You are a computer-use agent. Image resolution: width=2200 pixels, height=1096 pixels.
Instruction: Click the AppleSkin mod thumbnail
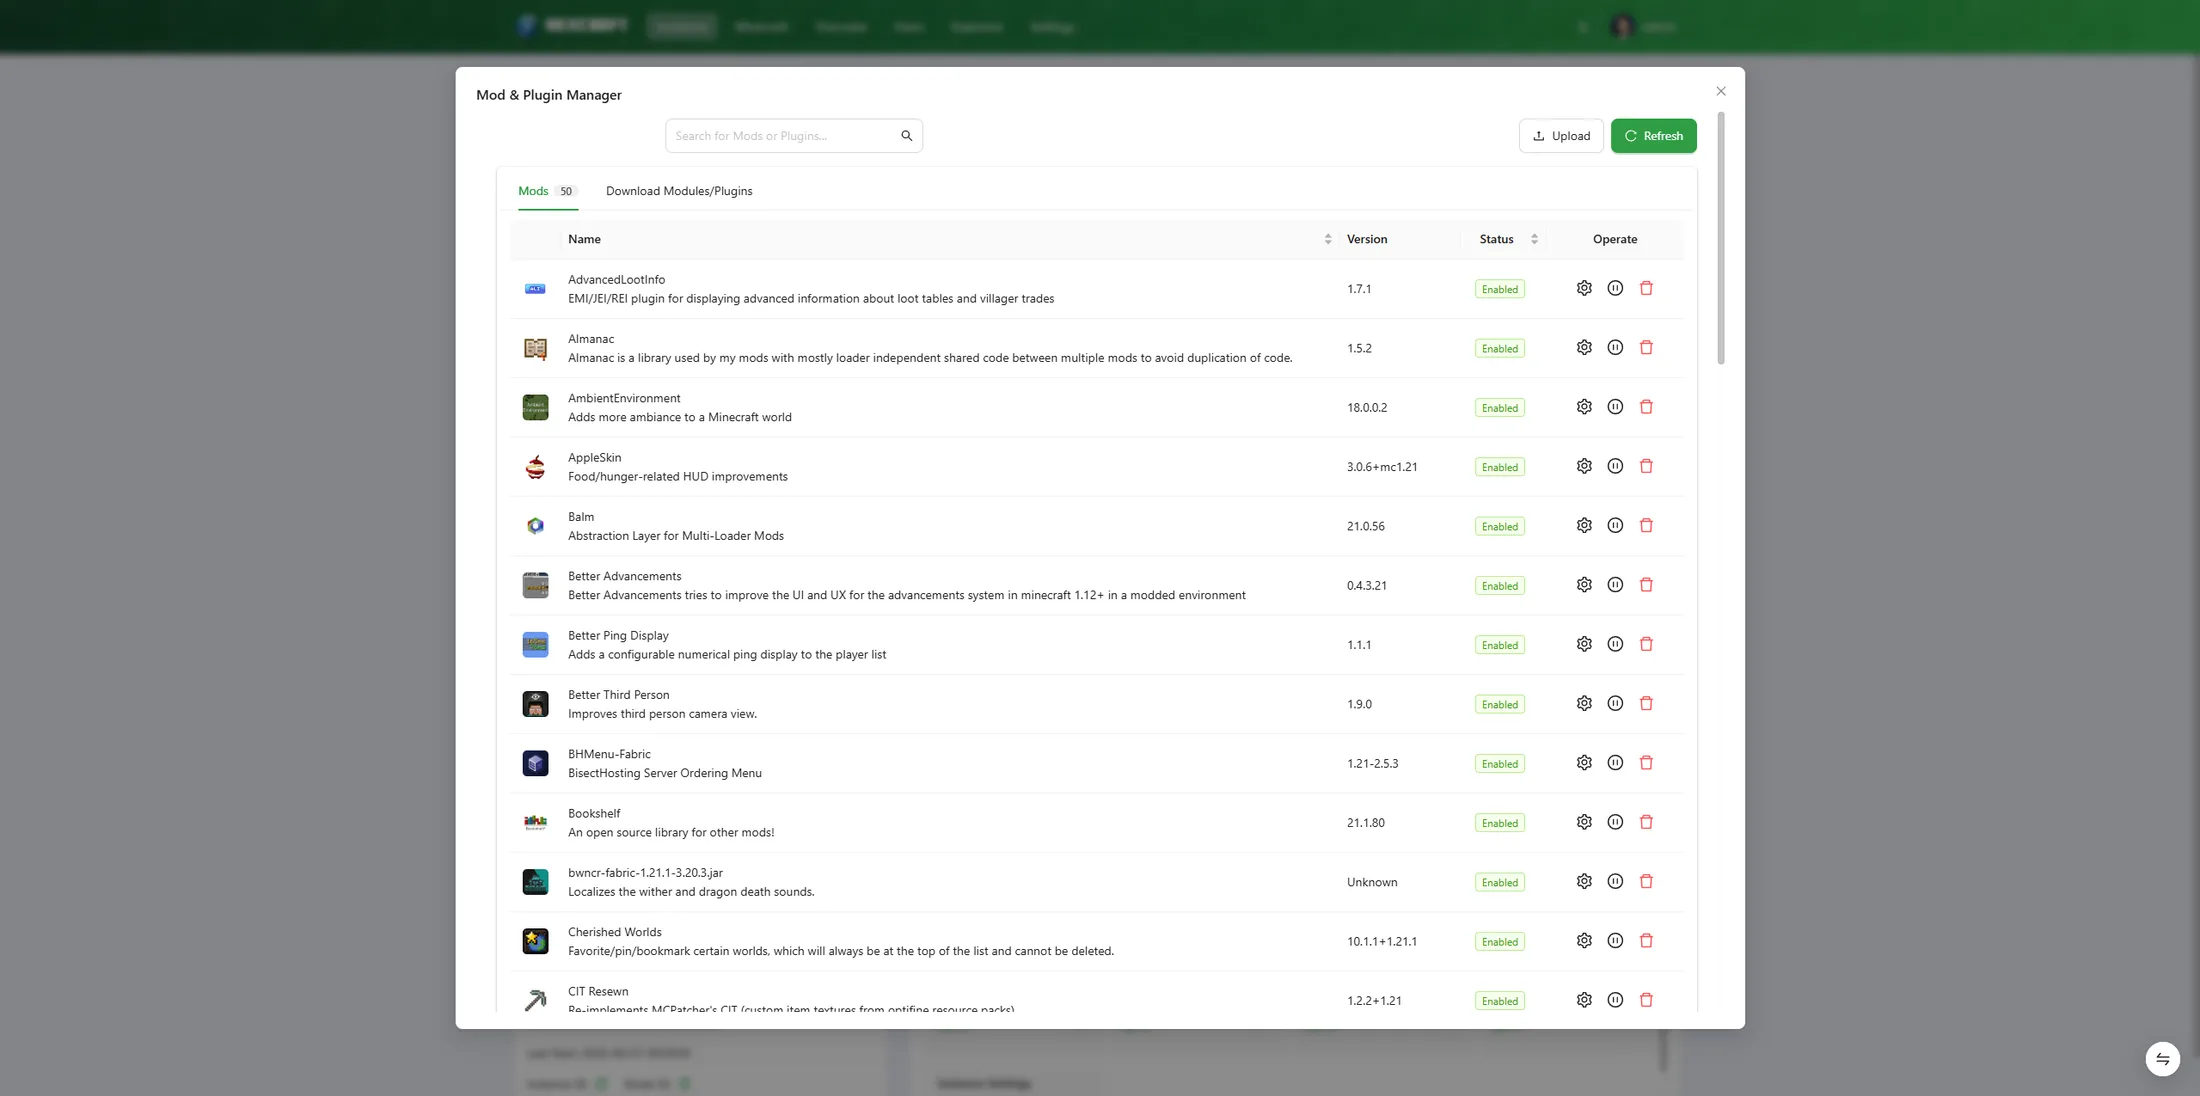pos(535,467)
